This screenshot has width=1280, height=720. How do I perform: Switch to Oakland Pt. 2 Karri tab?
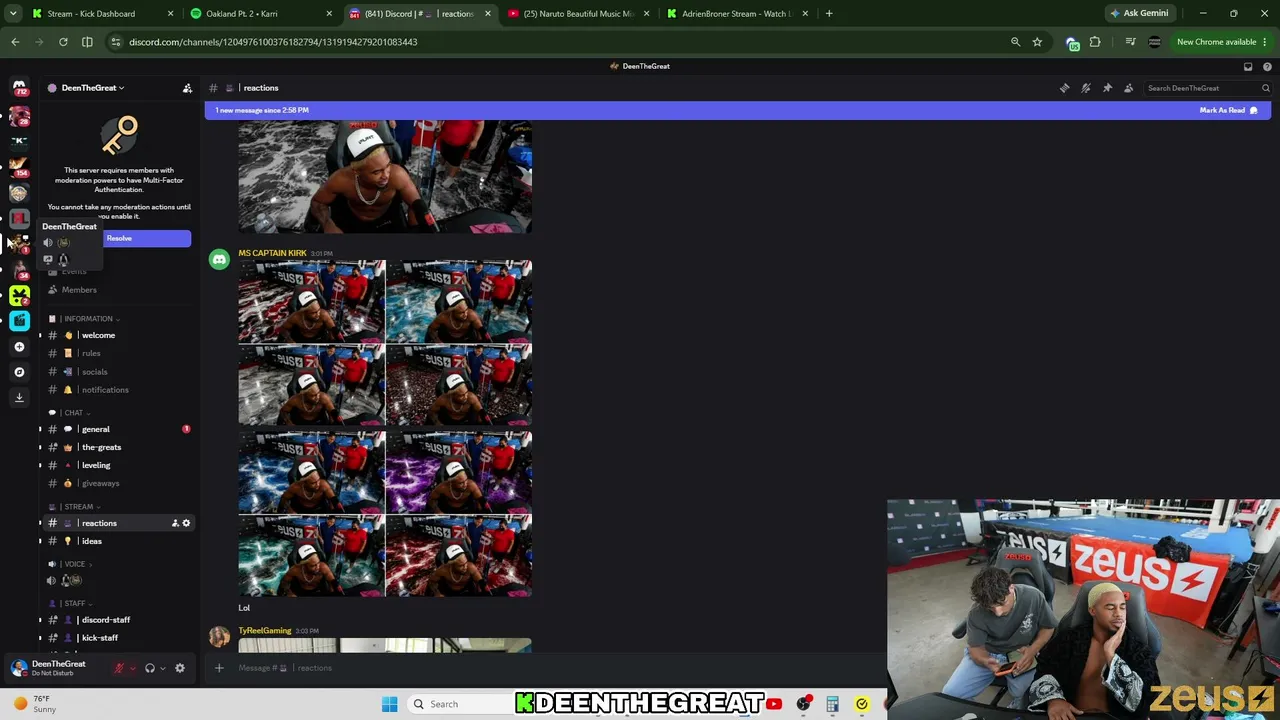tap(261, 14)
